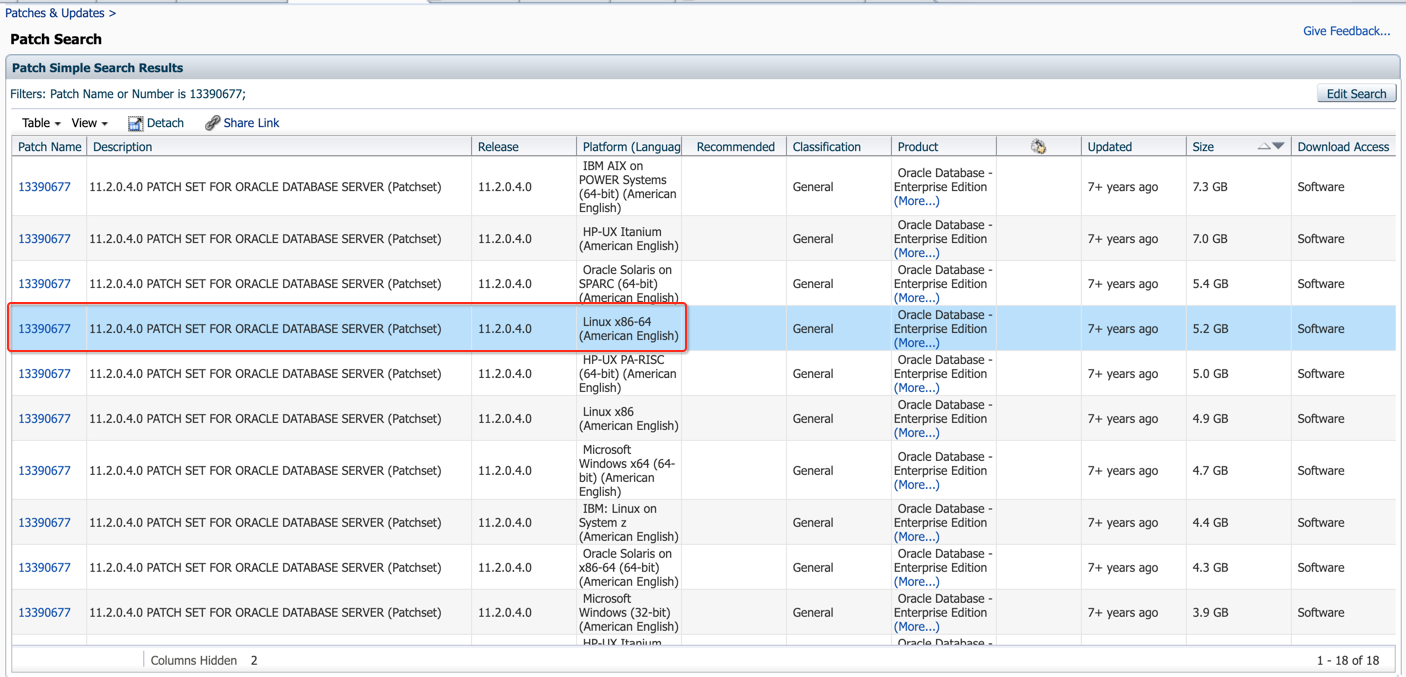Open patch 13390677 for IBM AIX
Image resolution: width=1406 pixels, height=677 pixels.
(x=44, y=187)
